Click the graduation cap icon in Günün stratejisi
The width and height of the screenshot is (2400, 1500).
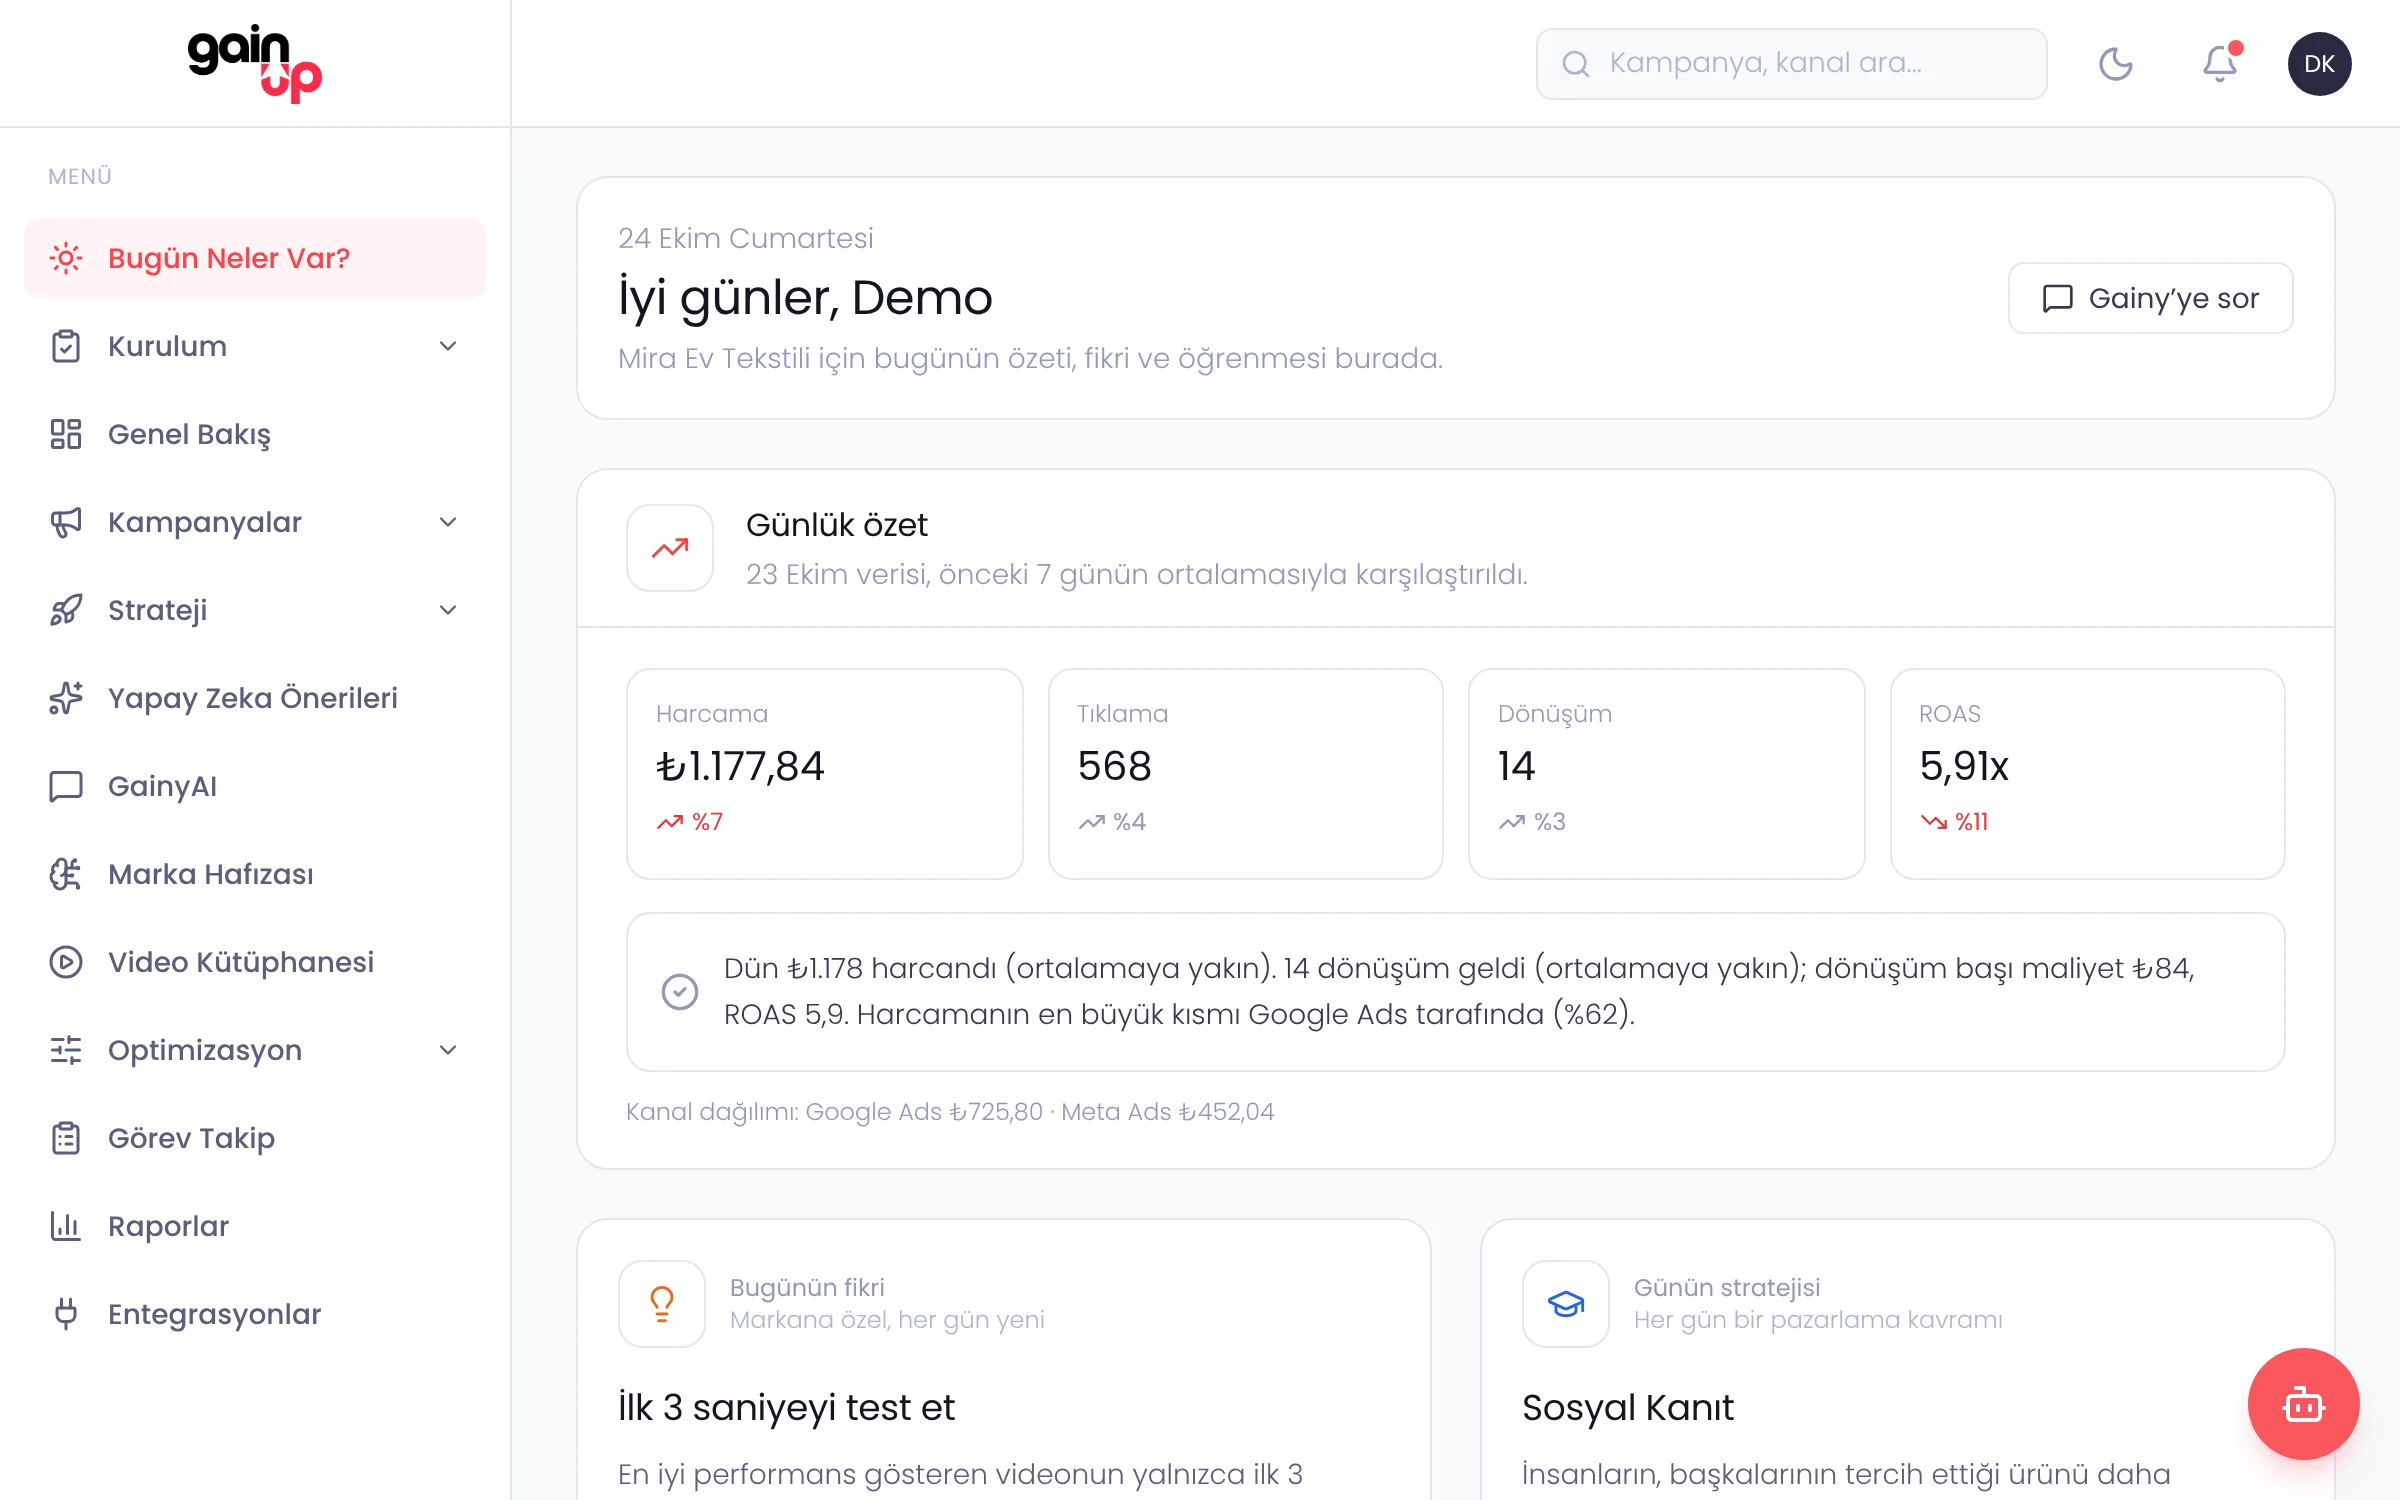click(x=1566, y=1304)
